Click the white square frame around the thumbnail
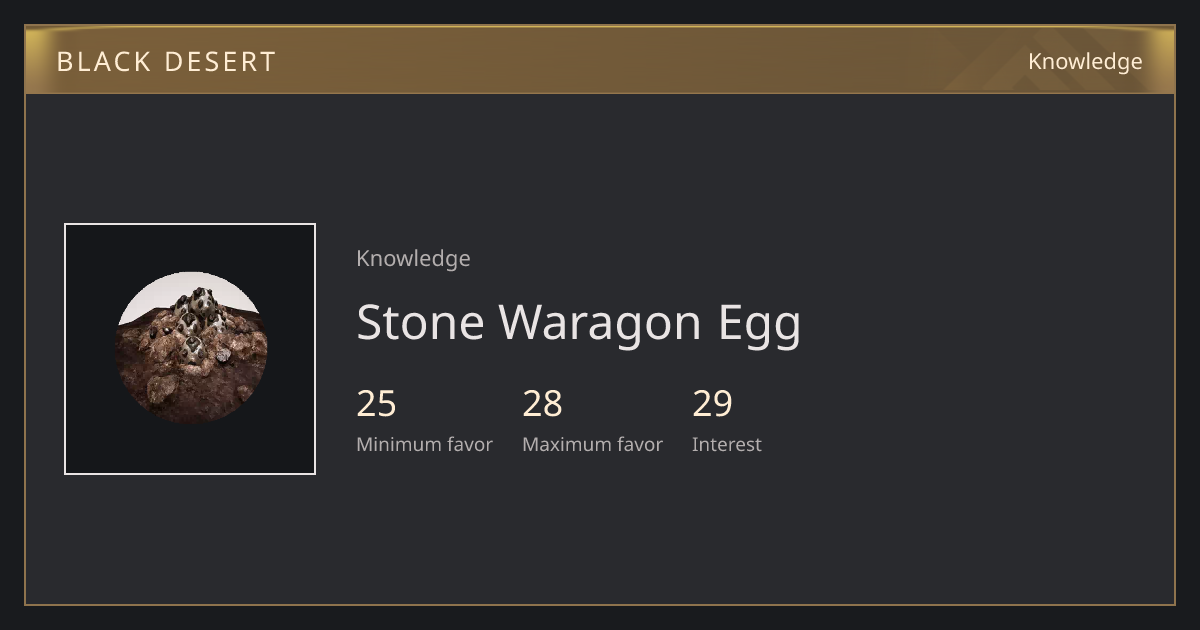 tap(190, 224)
